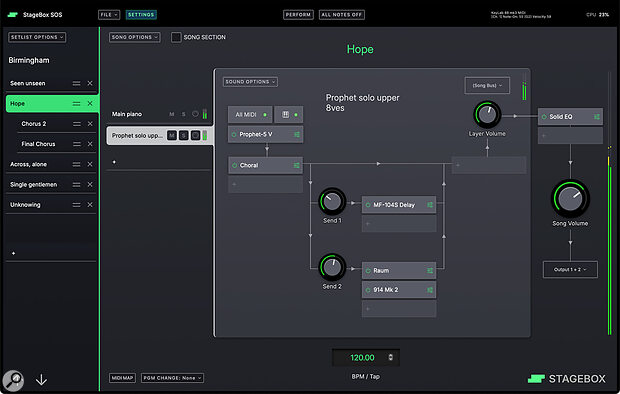620x394 pixels.
Task: Open 914 Mk 2 plugin editor icon
Action: click(430, 290)
